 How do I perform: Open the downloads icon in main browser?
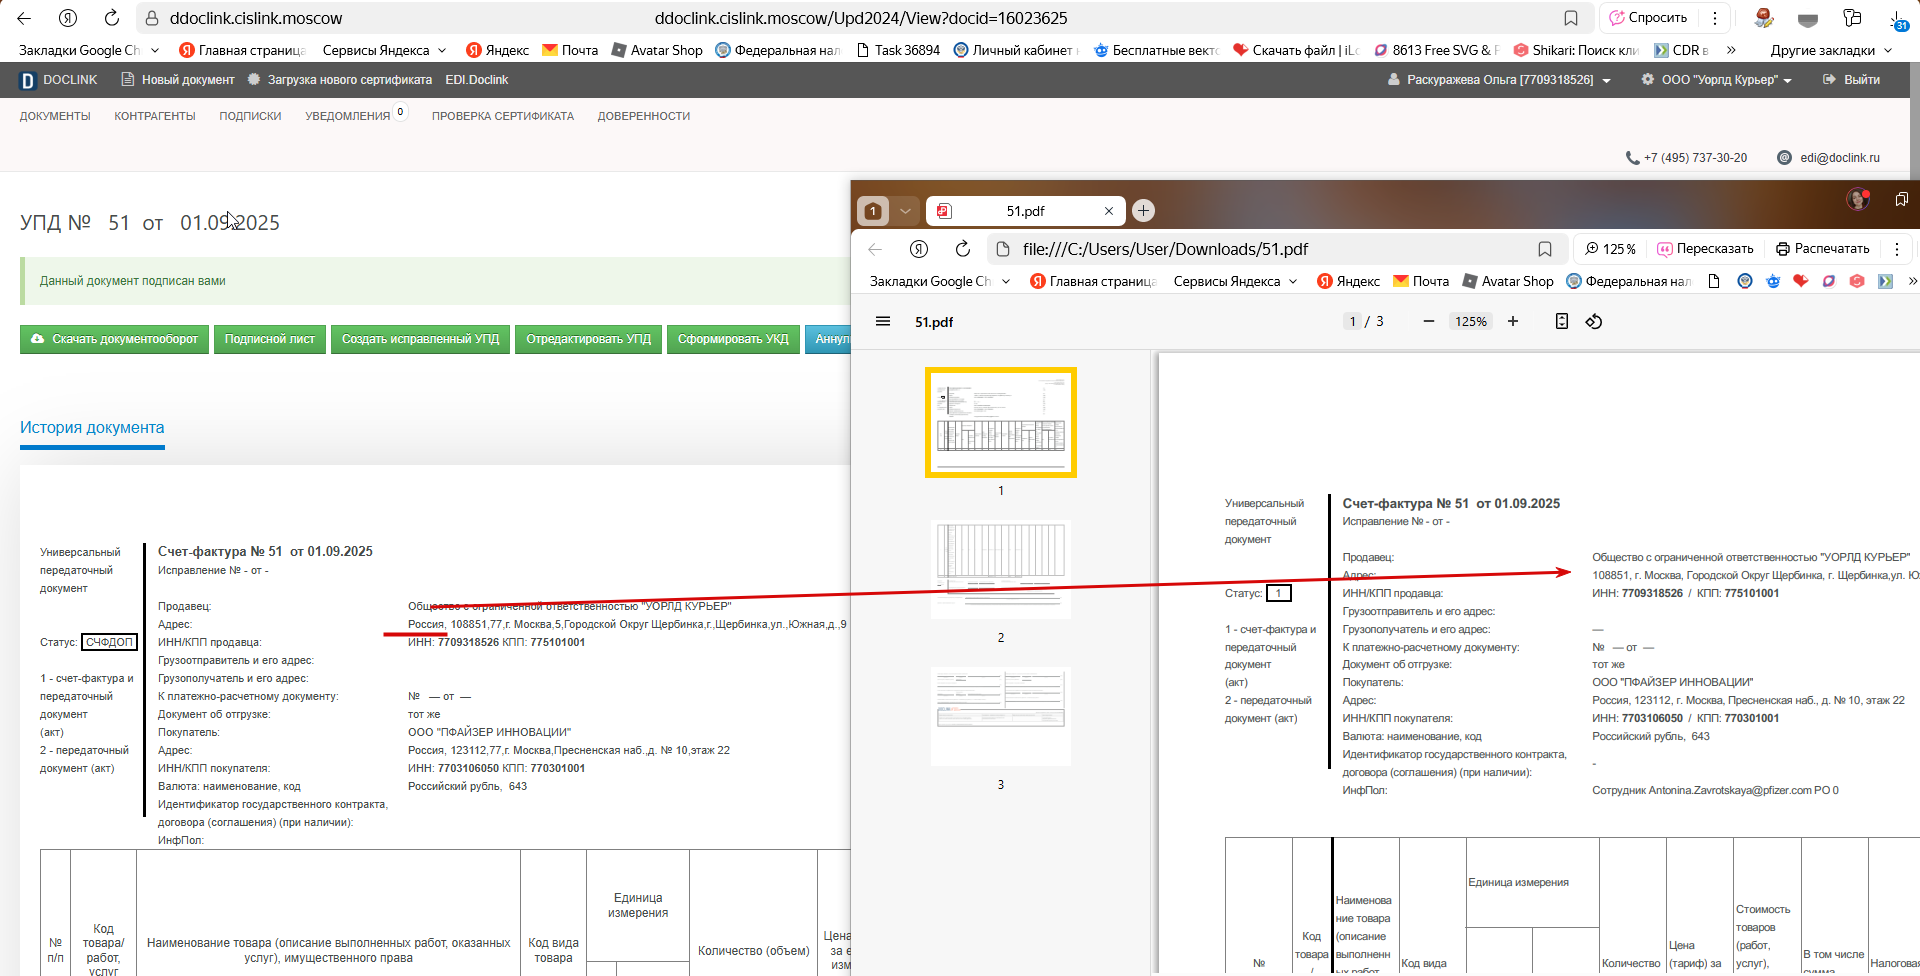(1897, 18)
